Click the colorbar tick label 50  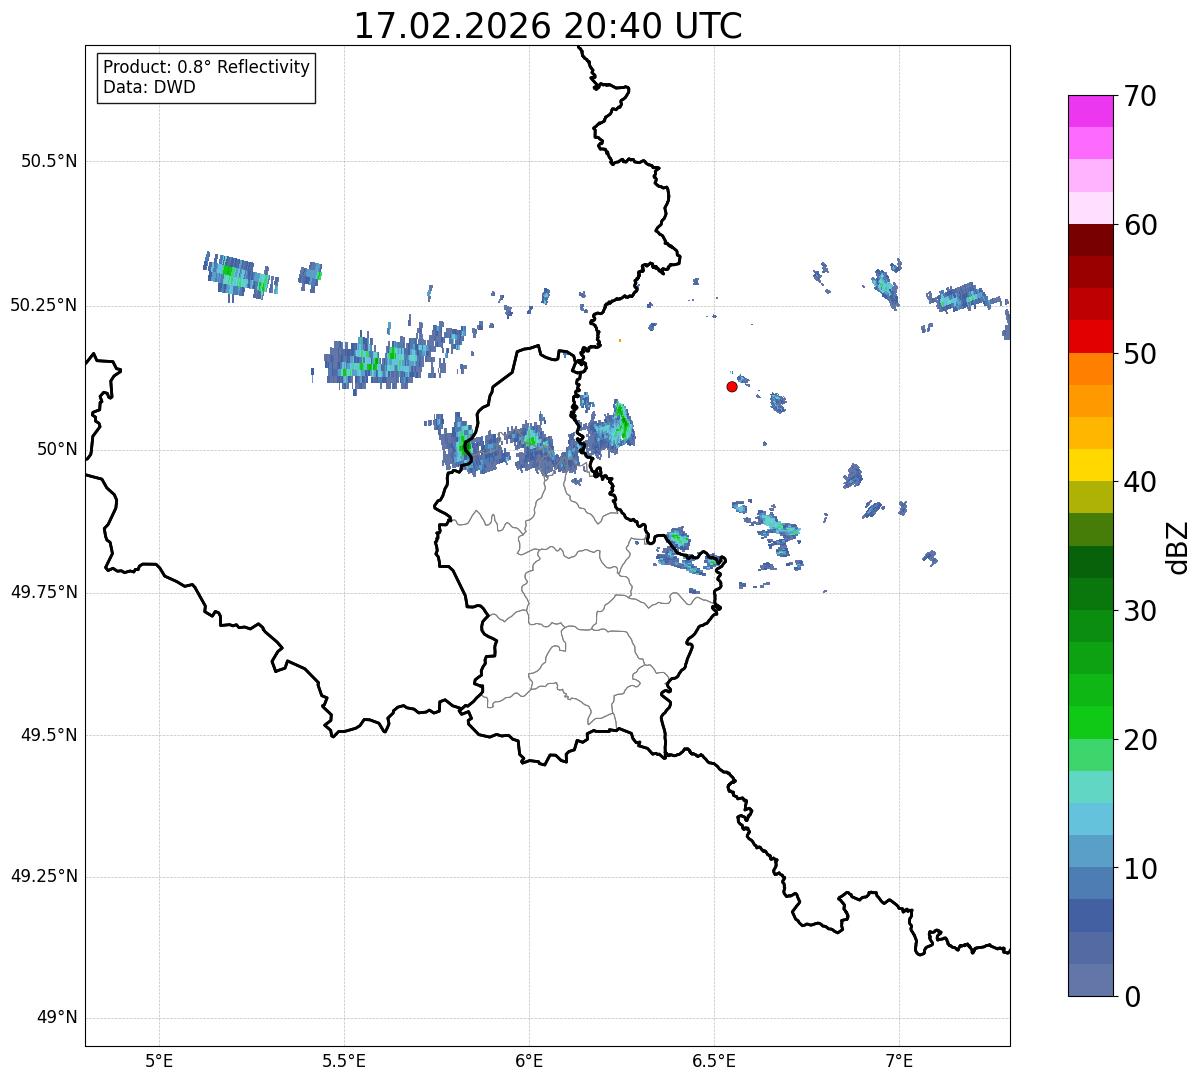[x=1140, y=354]
